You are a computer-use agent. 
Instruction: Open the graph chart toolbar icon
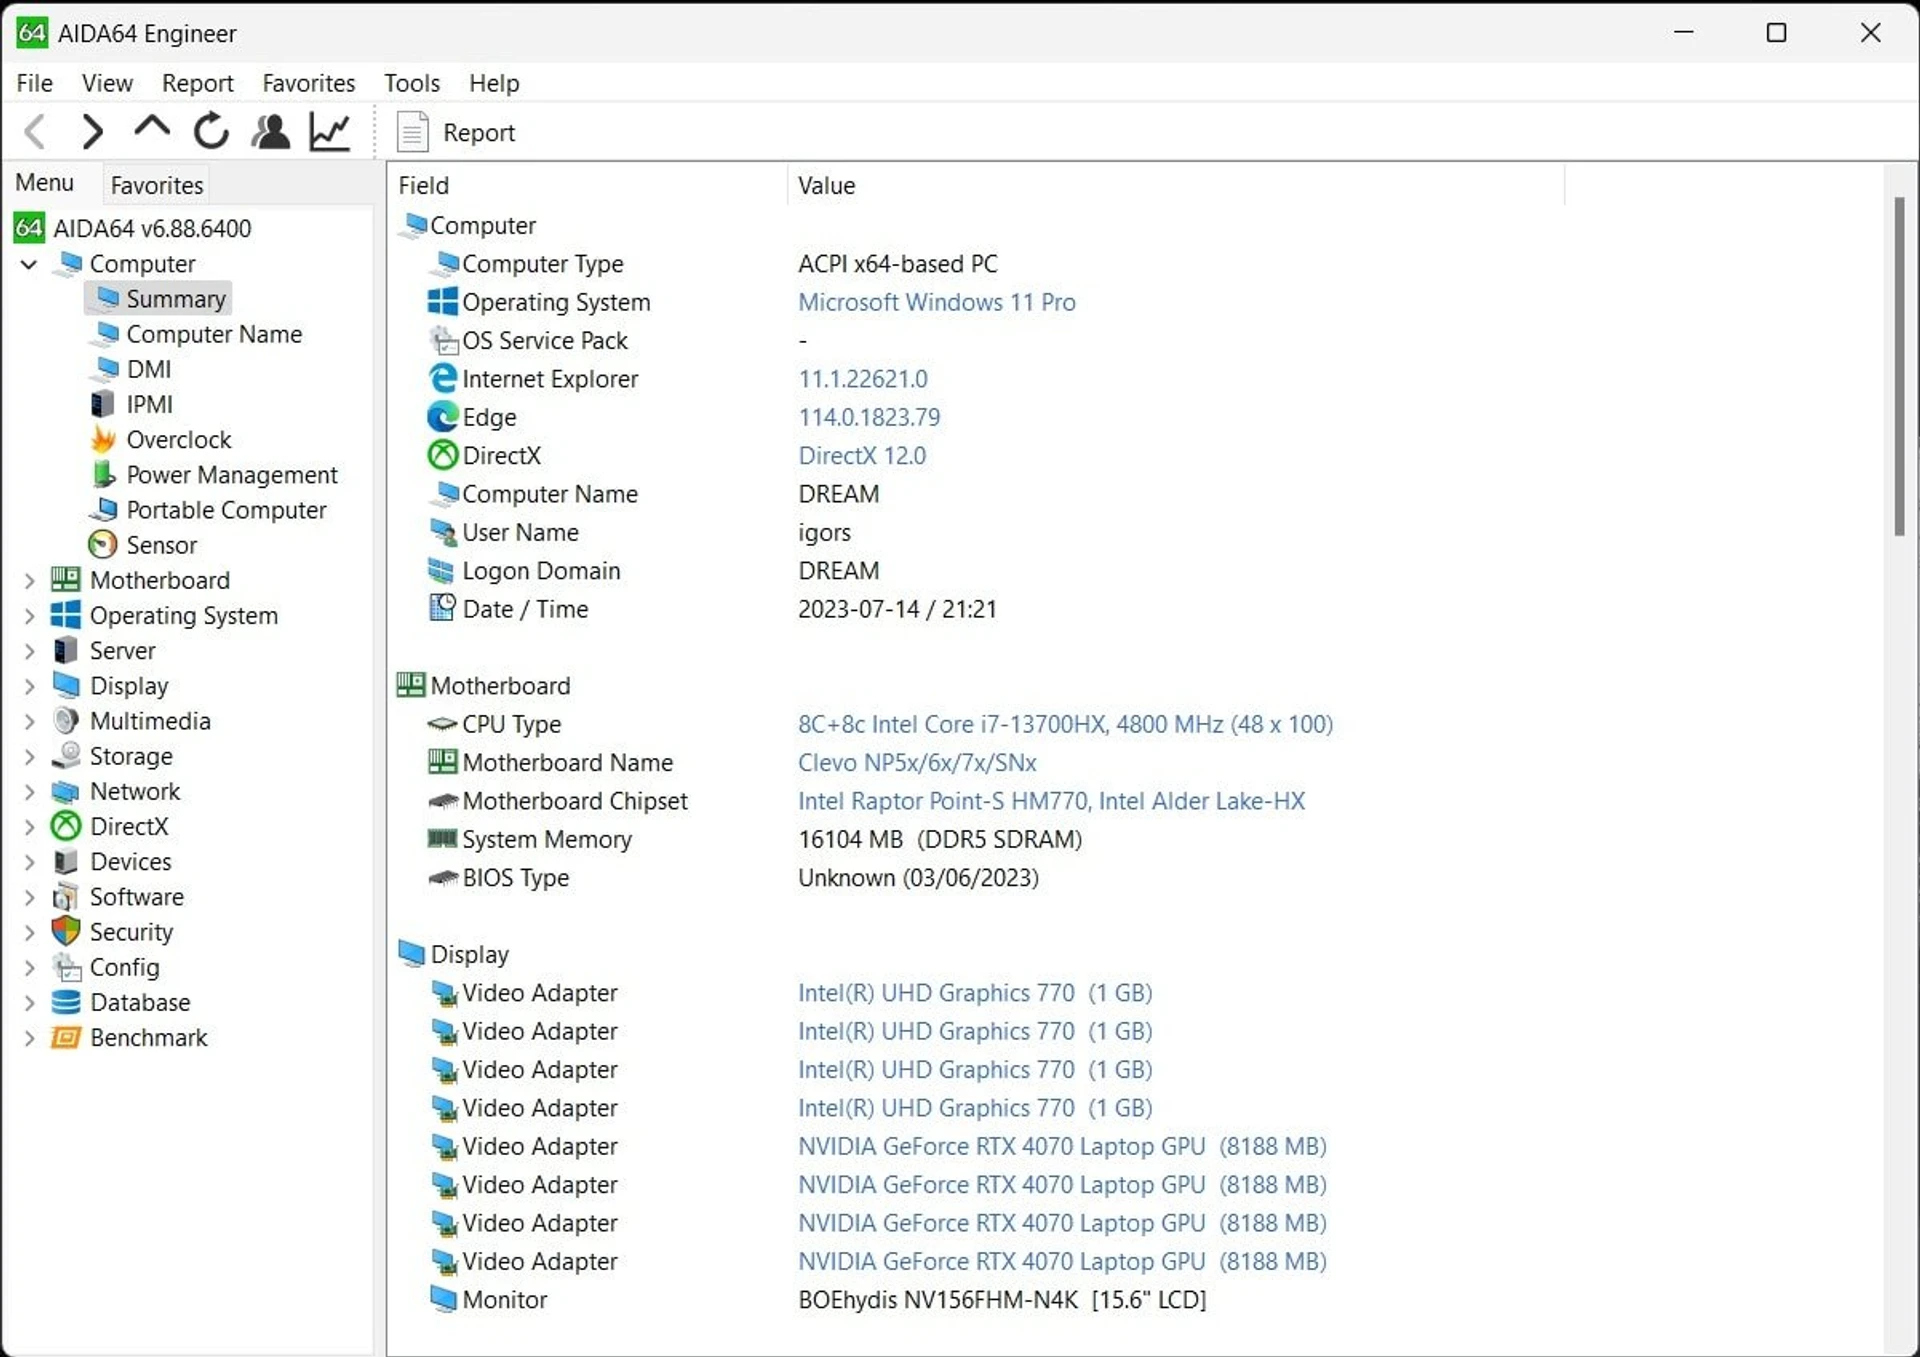click(x=330, y=131)
